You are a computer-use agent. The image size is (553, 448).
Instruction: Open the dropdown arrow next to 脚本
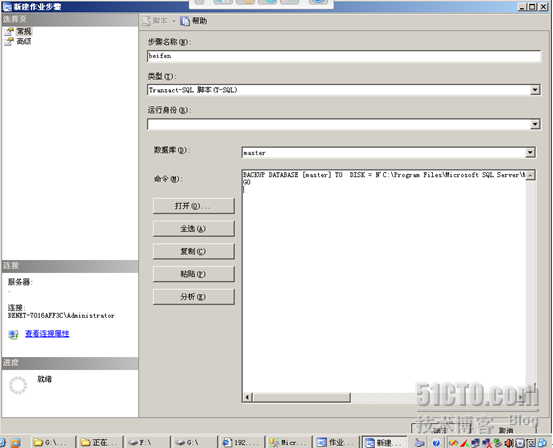174,21
